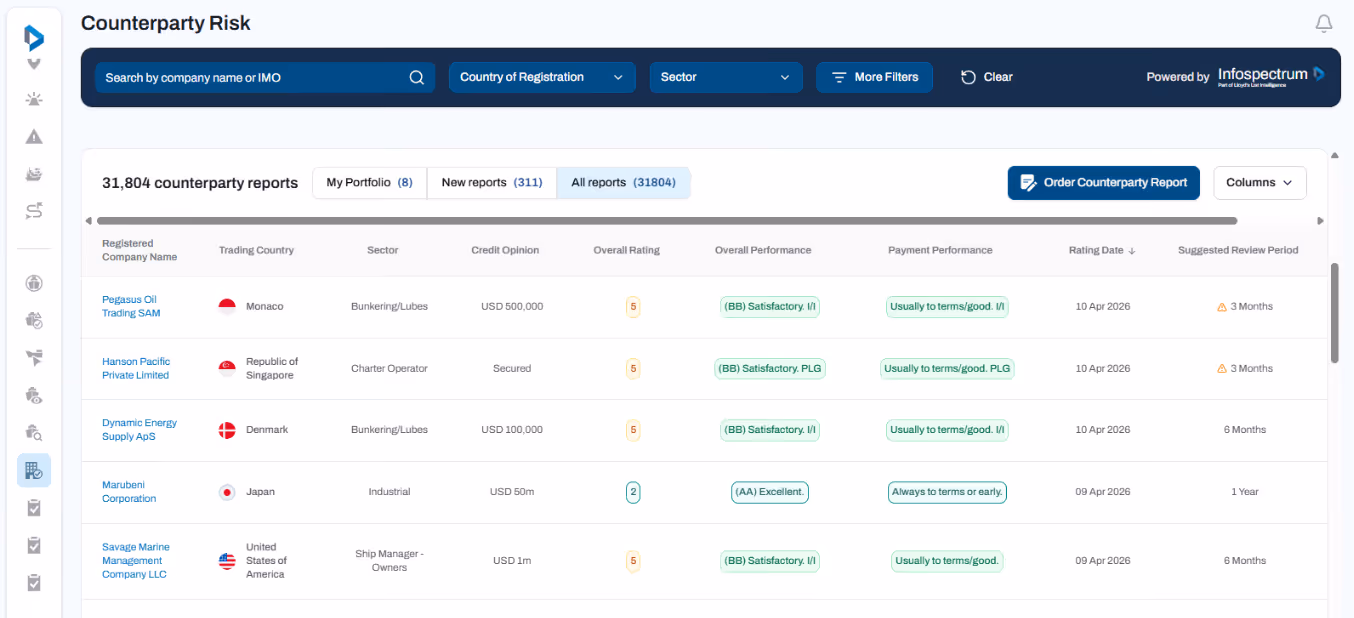1354x618 pixels.
Task: Open the ship sidebar icon
Action: pyautogui.click(x=34, y=174)
